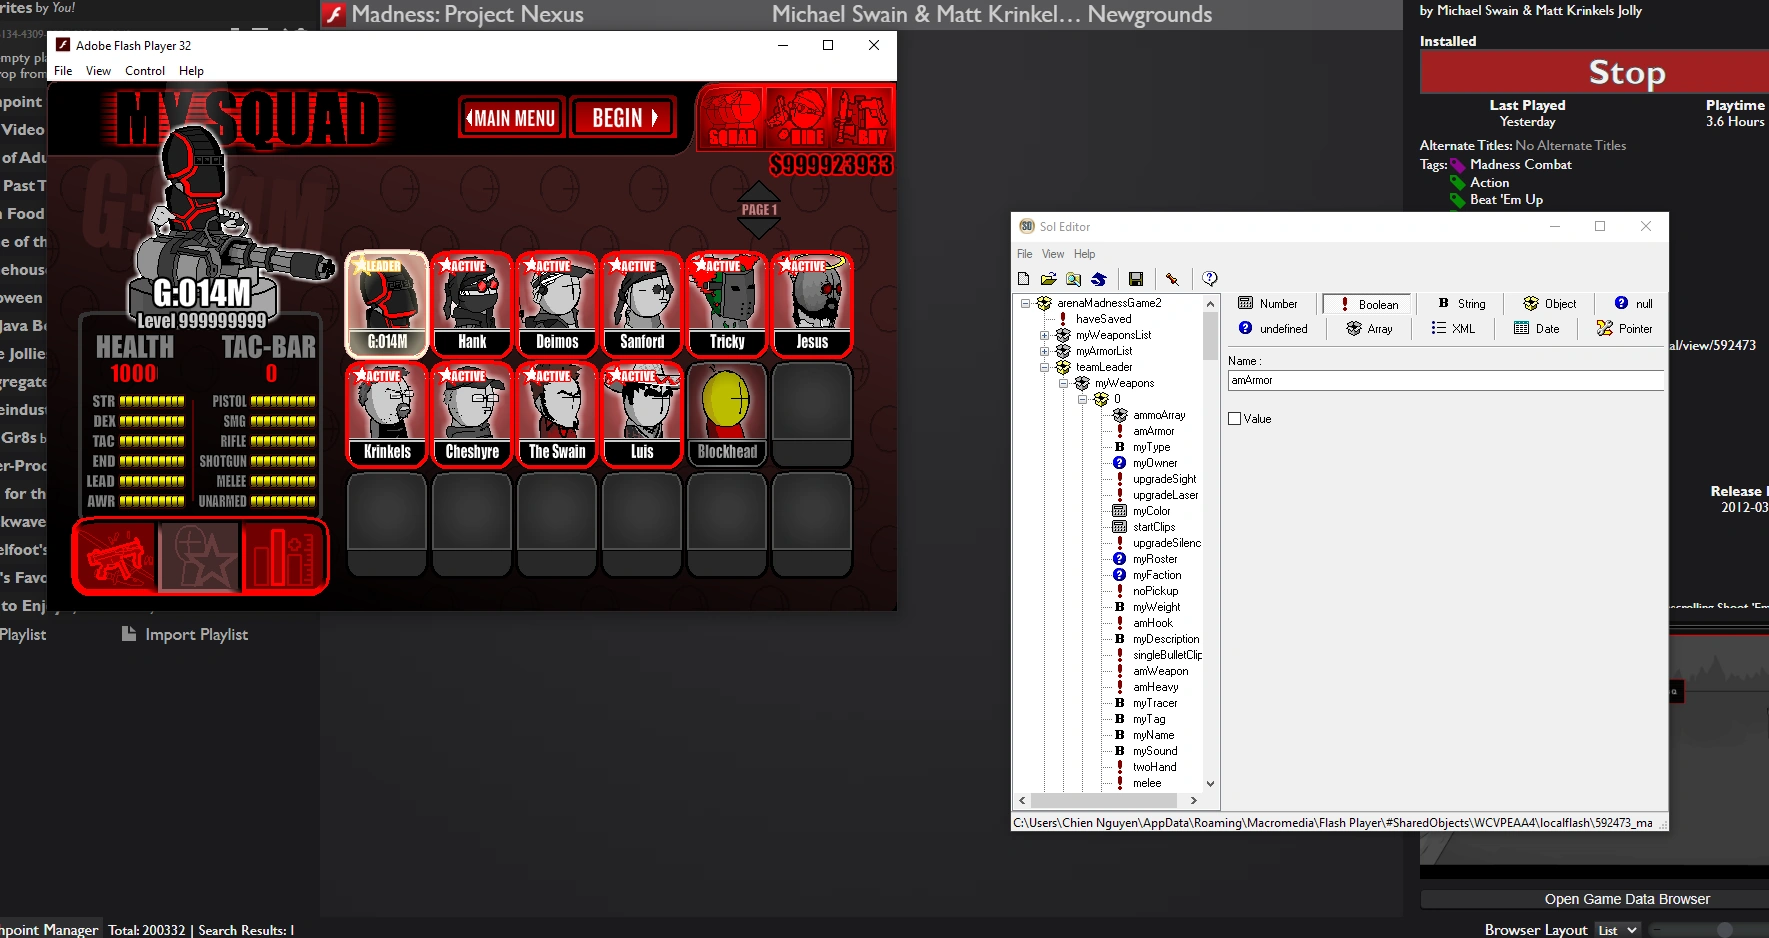Collapse the myWeapons tree node
This screenshot has width=1769, height=938.
click(x=1063, y=383)
